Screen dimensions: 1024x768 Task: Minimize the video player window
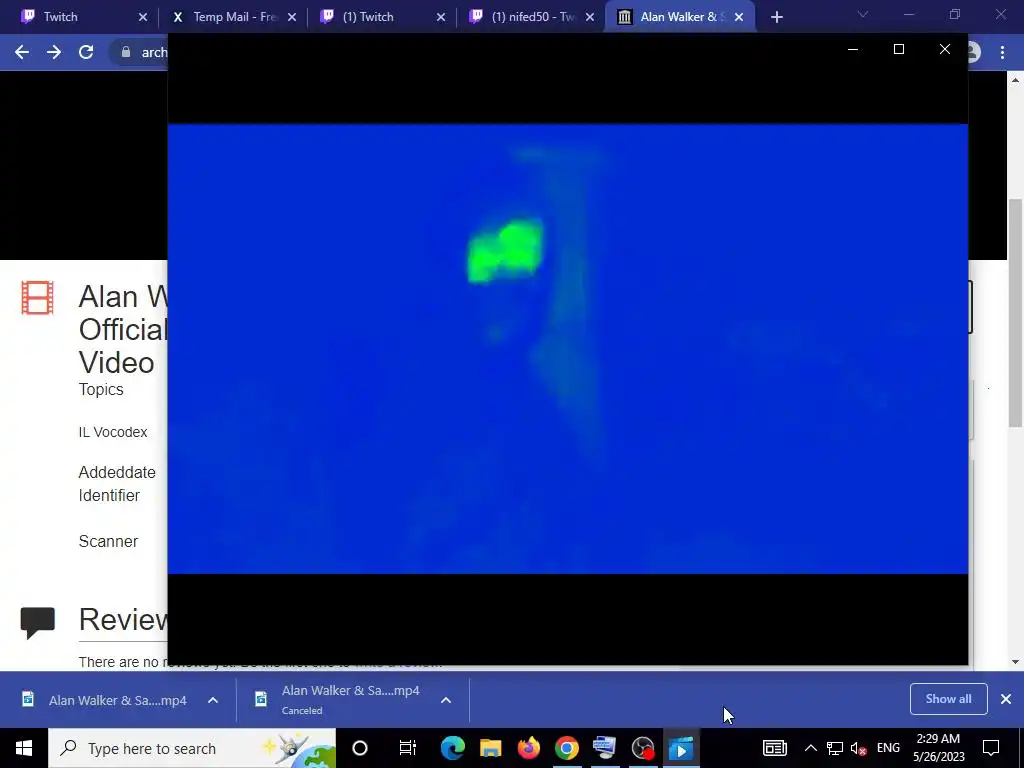pyautogui.click(x=852, y=50)
